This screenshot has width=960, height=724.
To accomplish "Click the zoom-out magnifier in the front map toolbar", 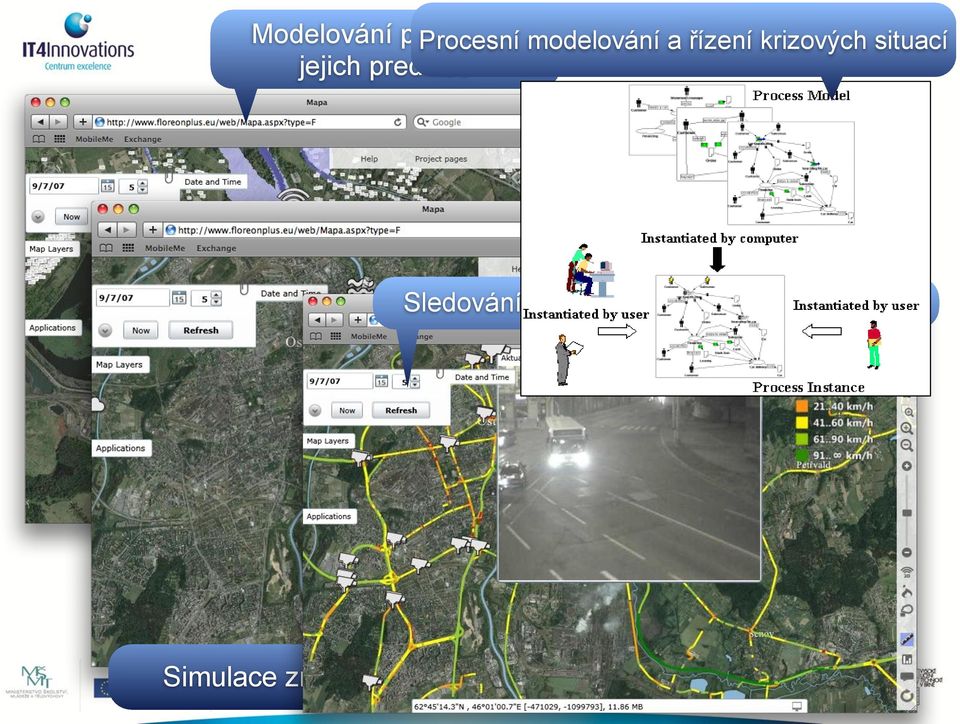I will tap(907, 446).
